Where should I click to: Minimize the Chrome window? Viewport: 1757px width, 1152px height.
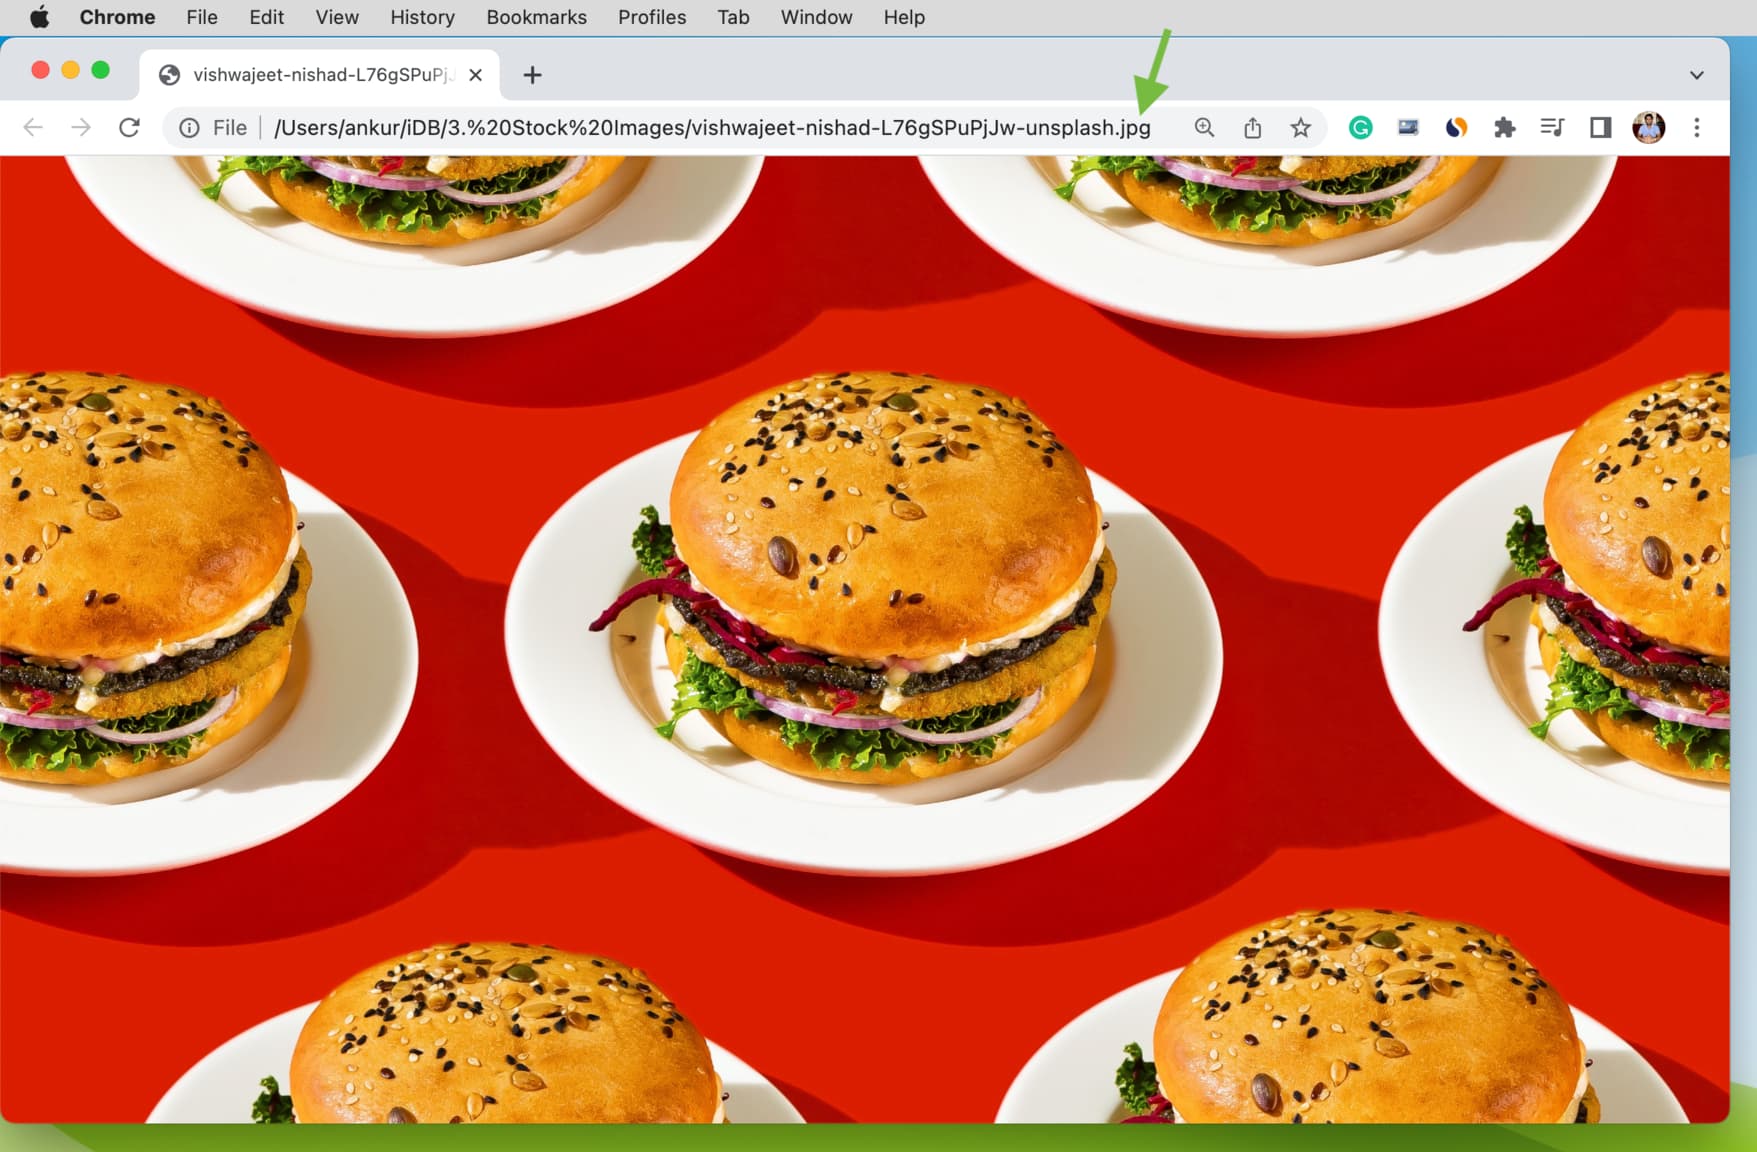(x=70, y=70)
